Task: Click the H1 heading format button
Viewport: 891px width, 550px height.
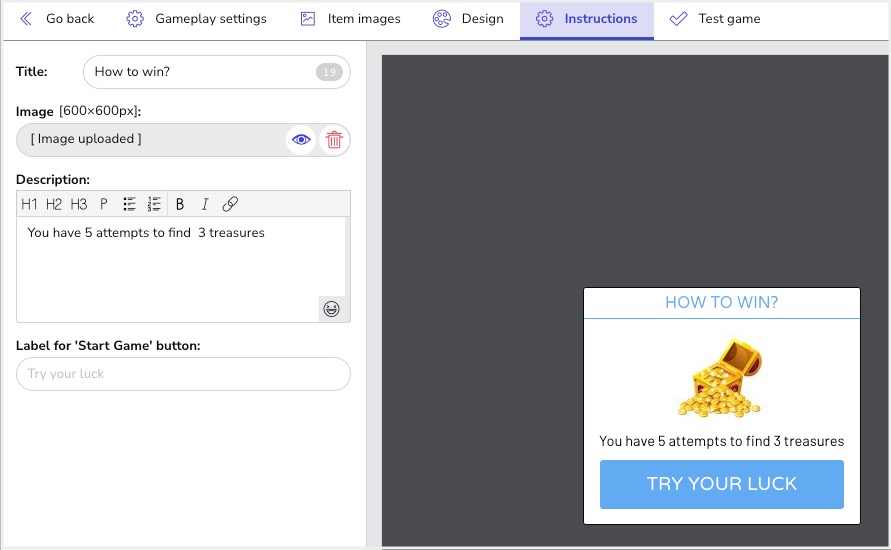Action: tap(29, 204)
